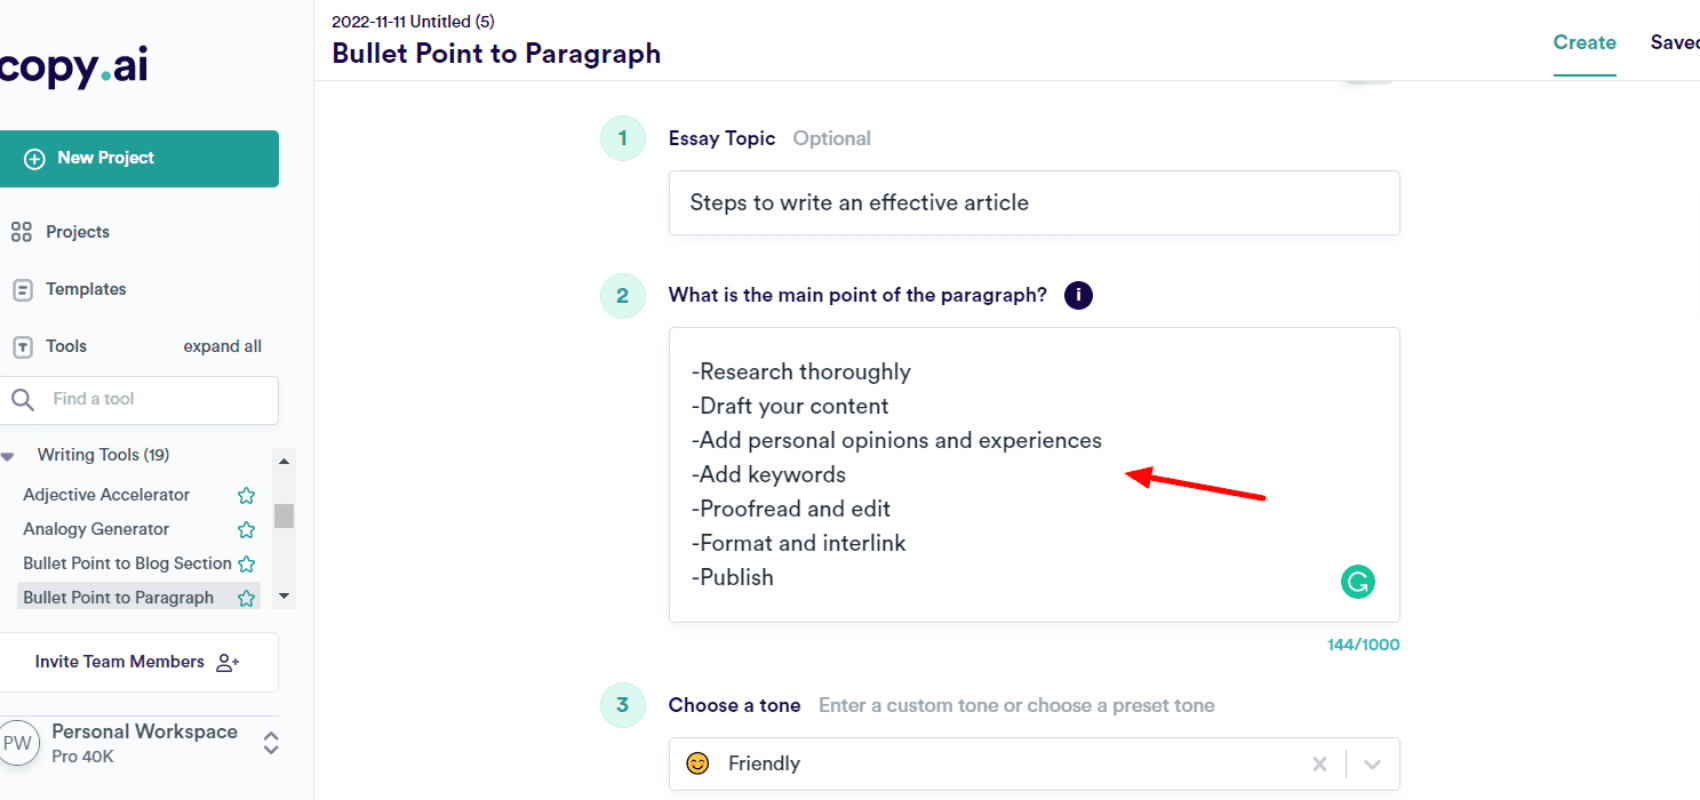Click the info icon beside paragraph question
Image resolution: width=1700 pixels, height=800 pixels.
(x=1078, y=295)
